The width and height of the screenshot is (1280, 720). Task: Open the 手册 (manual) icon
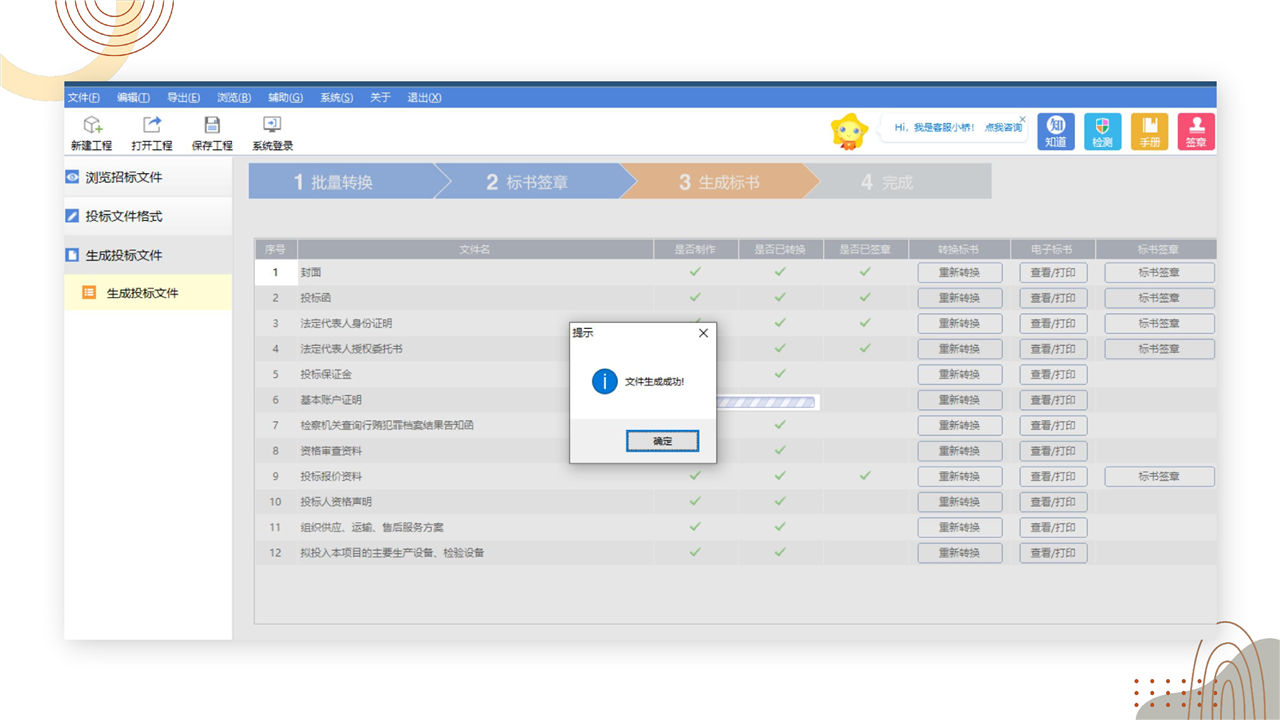point(1149,131)
